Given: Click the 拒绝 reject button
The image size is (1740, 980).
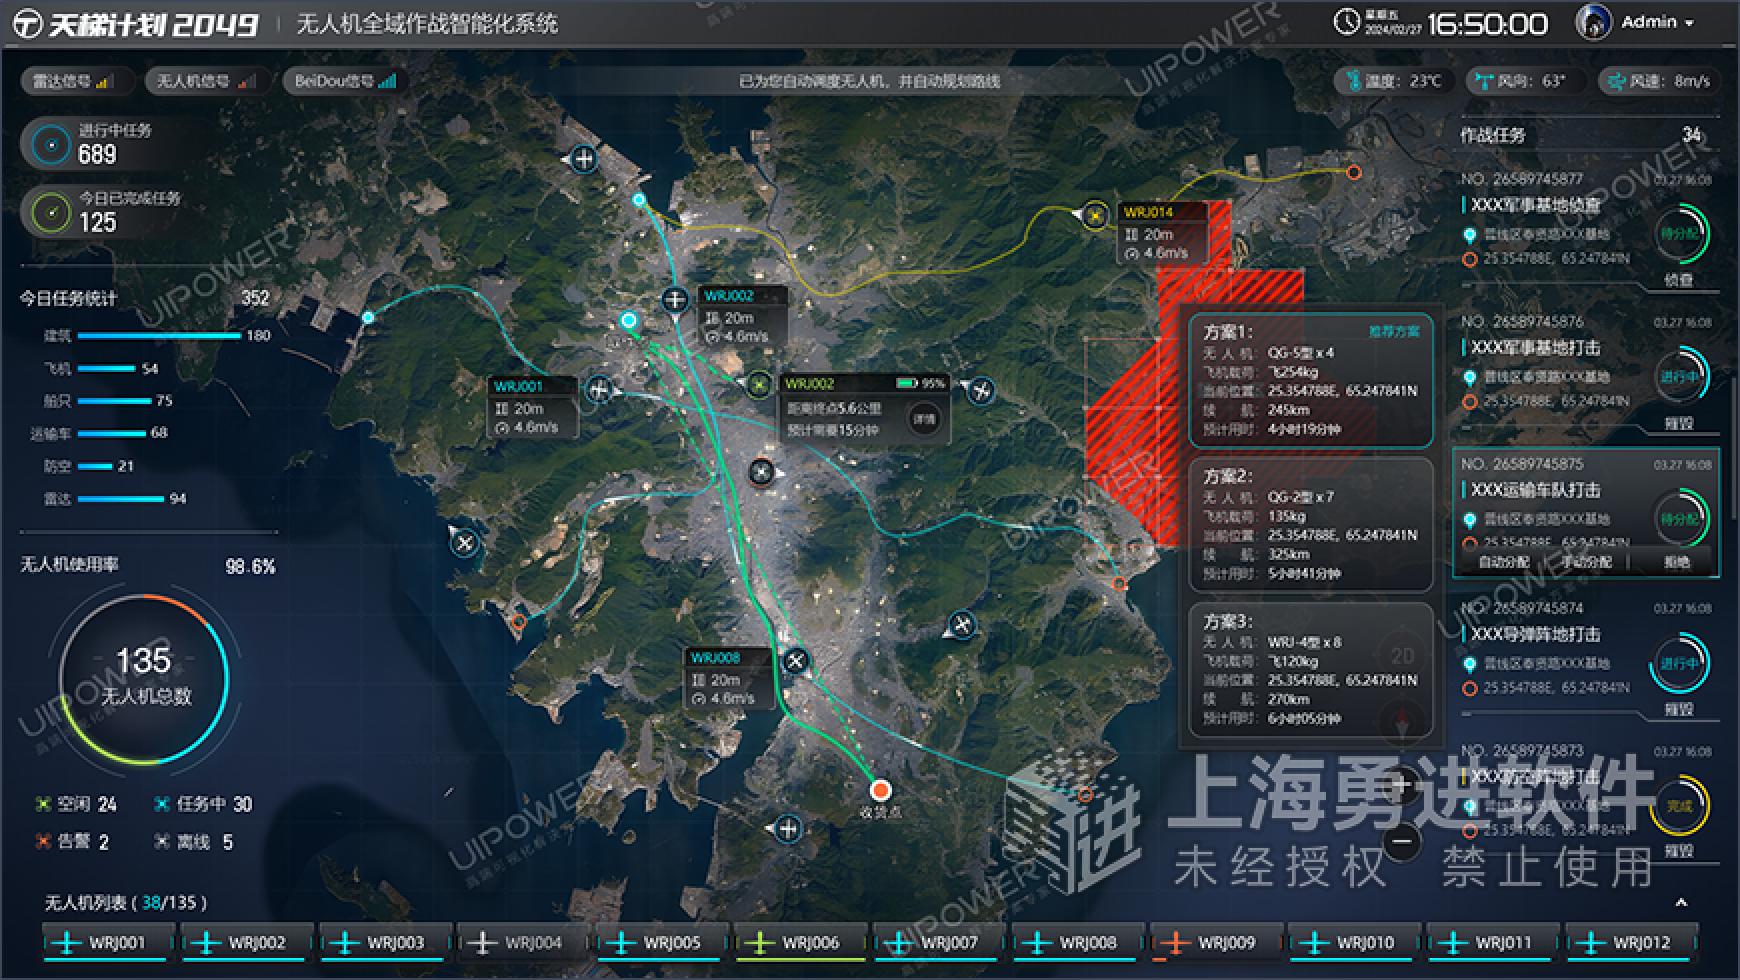Looking at the screenshot, I should [x=1677, y=562].
